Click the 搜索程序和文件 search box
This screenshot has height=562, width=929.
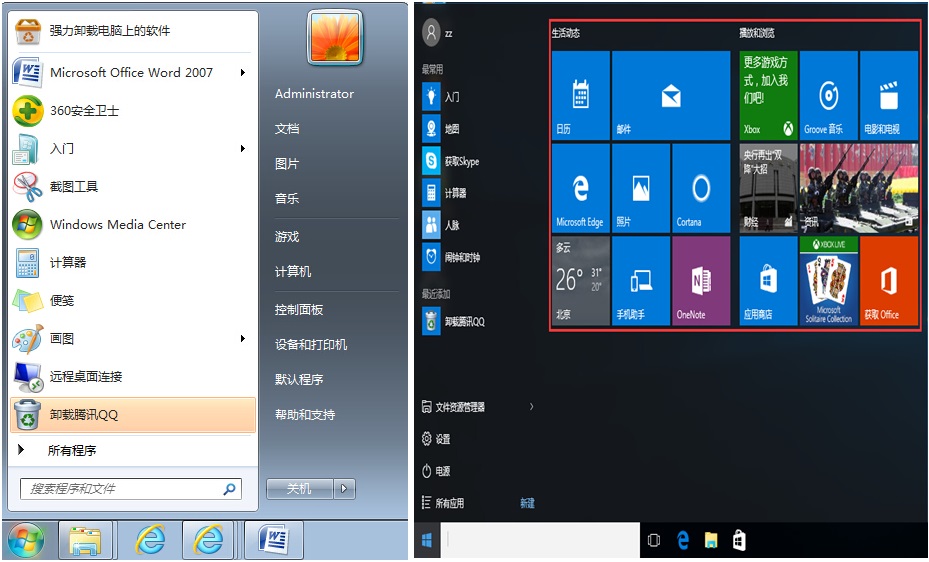[x=130, y=489]
